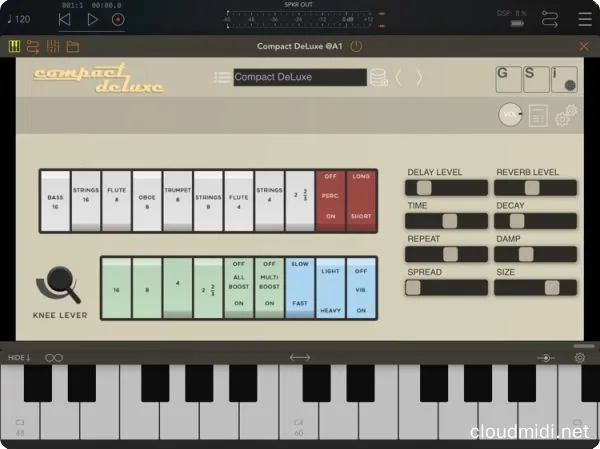Click the Compact DeLuxe preset name field
600x449 pixels.
300,77
